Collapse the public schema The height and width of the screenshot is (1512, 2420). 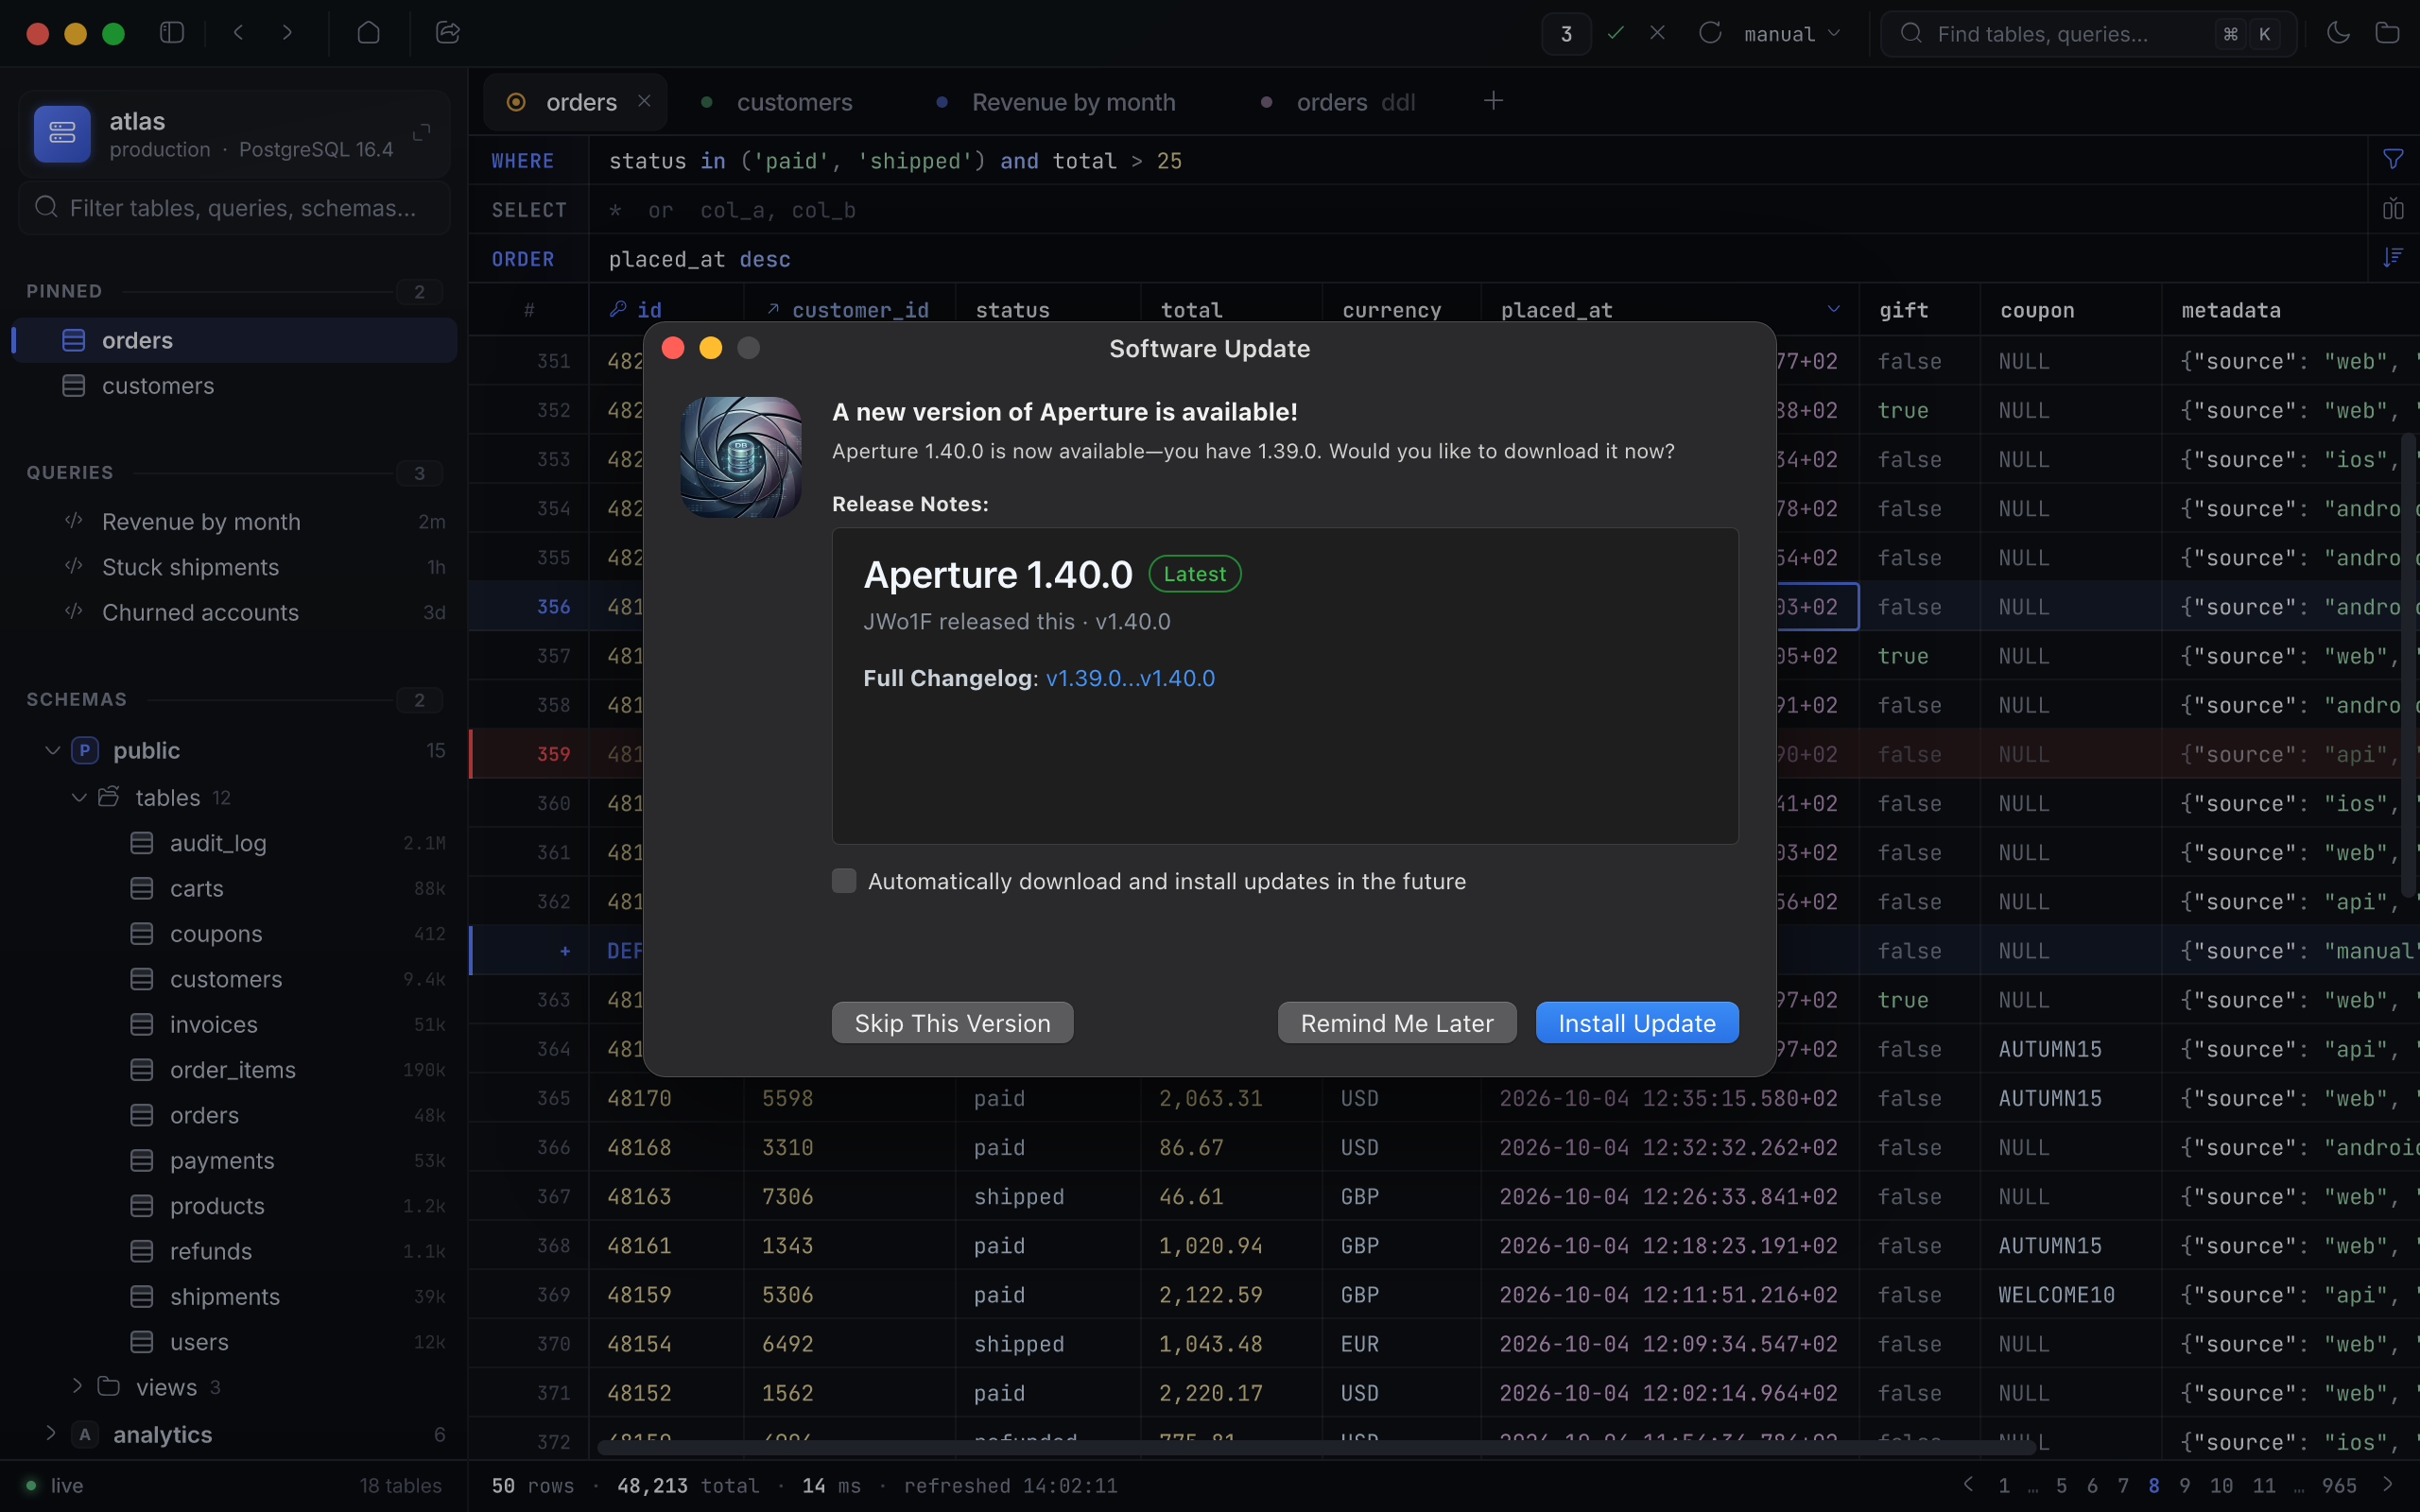tap(53, 750)
